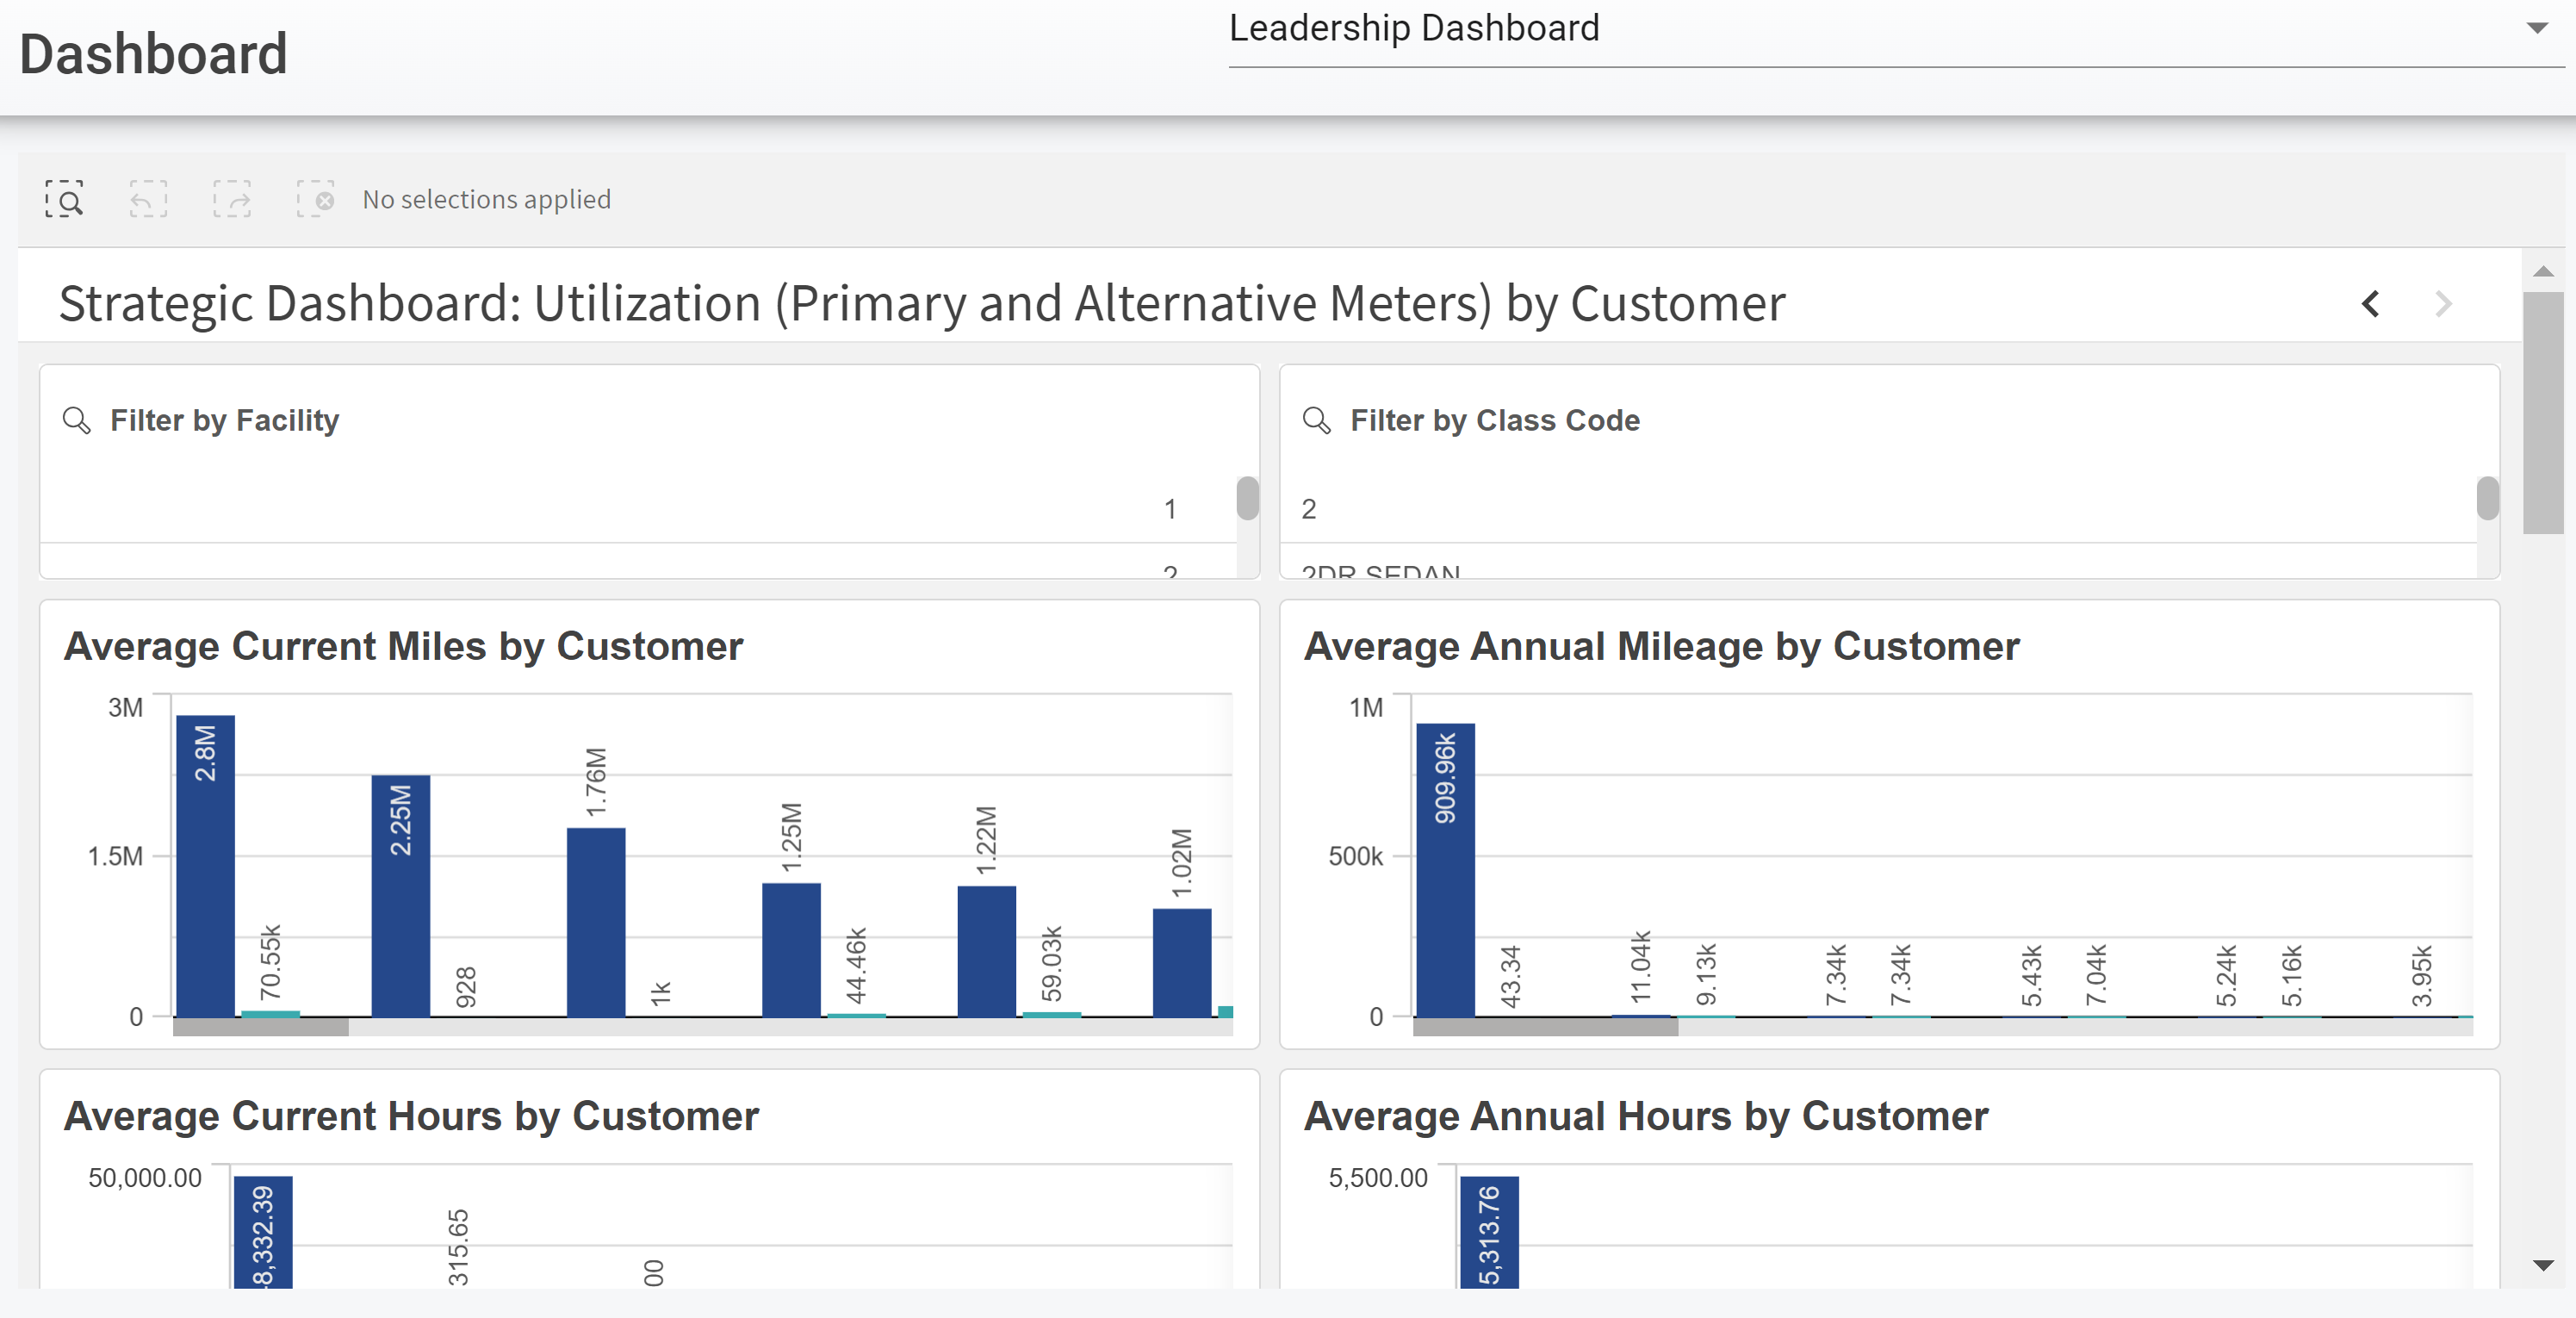
Task: Click the clear all selections icon
Action: (x=316, y=199)
